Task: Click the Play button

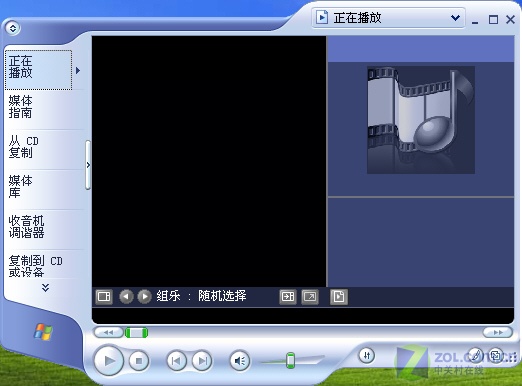Action: (109, 360)
